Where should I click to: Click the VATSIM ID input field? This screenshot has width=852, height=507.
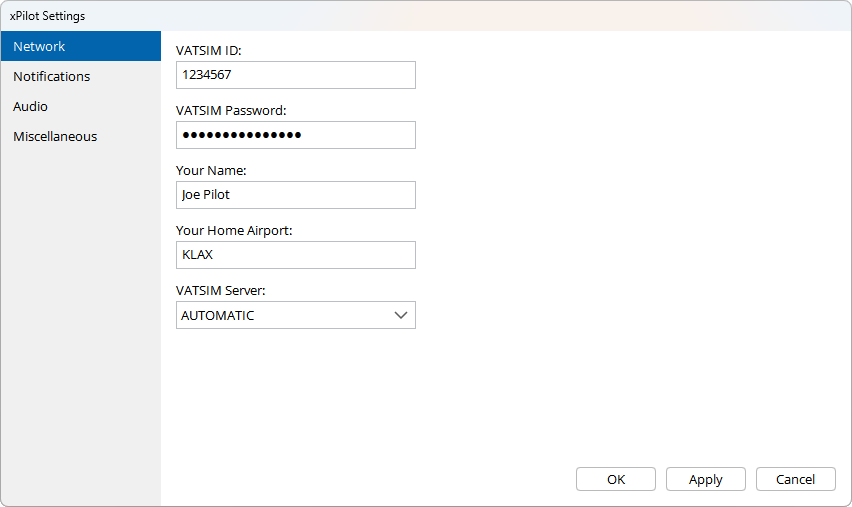296,75
